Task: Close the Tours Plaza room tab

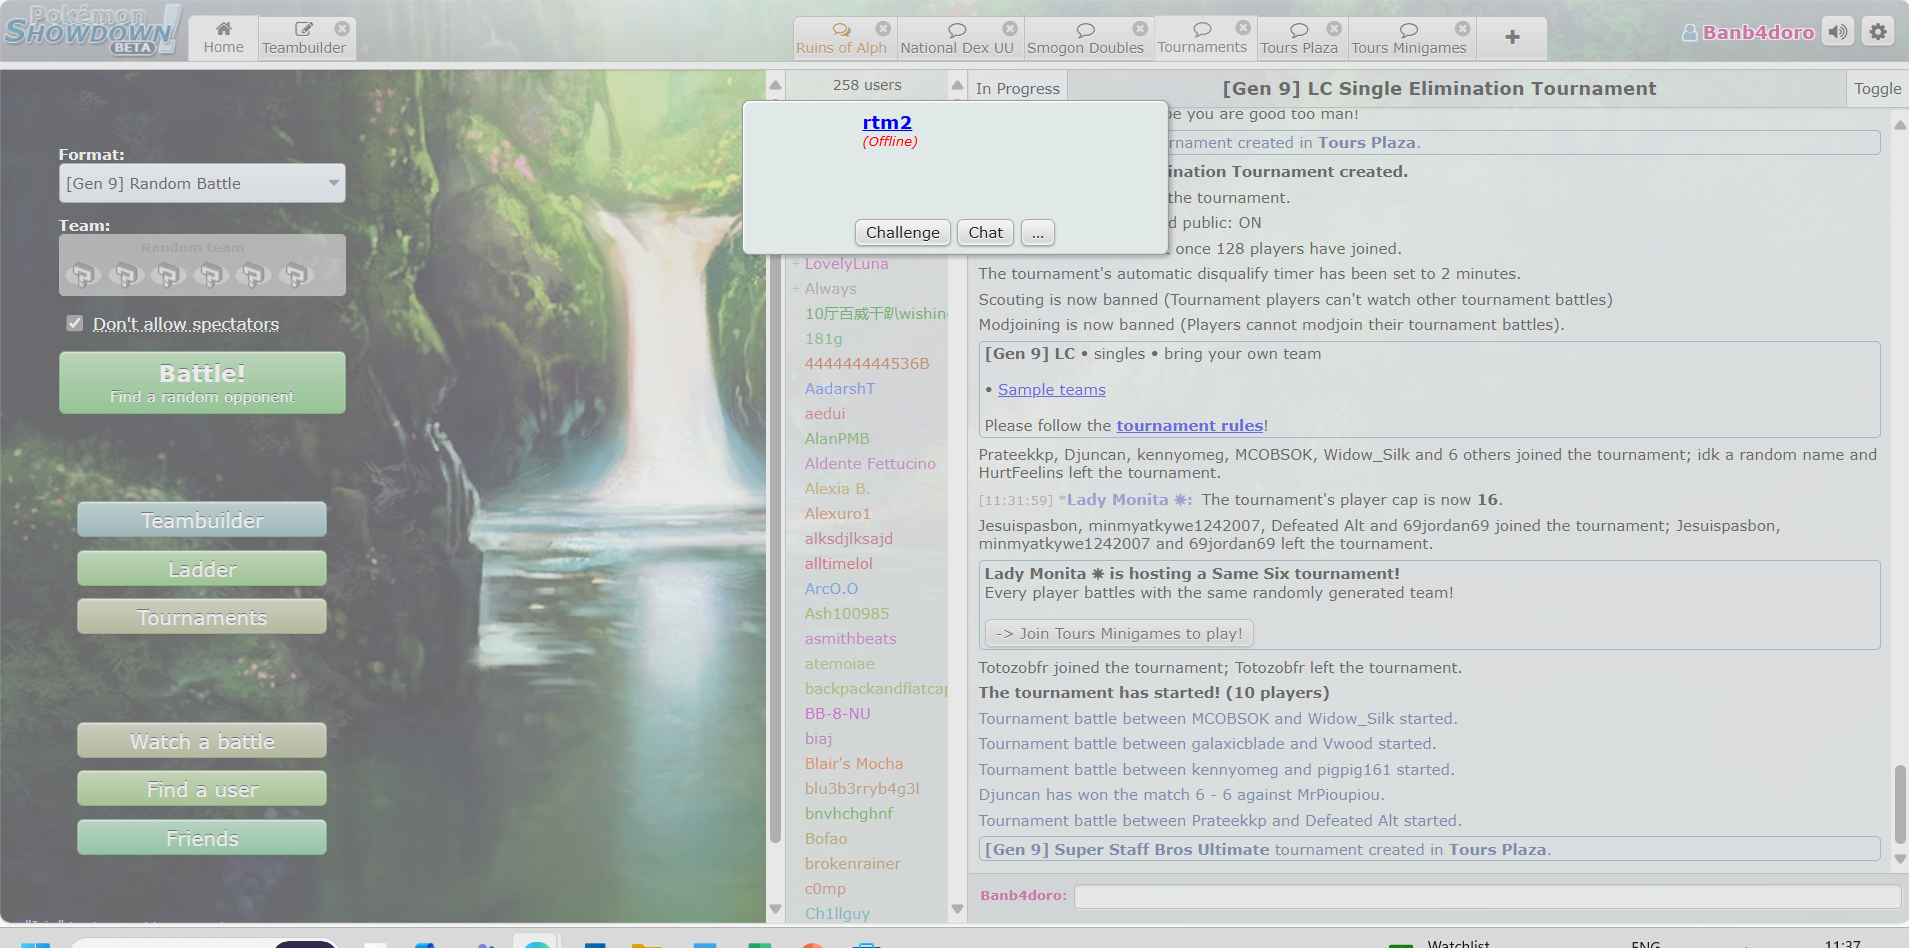Action: point(1334,28)
